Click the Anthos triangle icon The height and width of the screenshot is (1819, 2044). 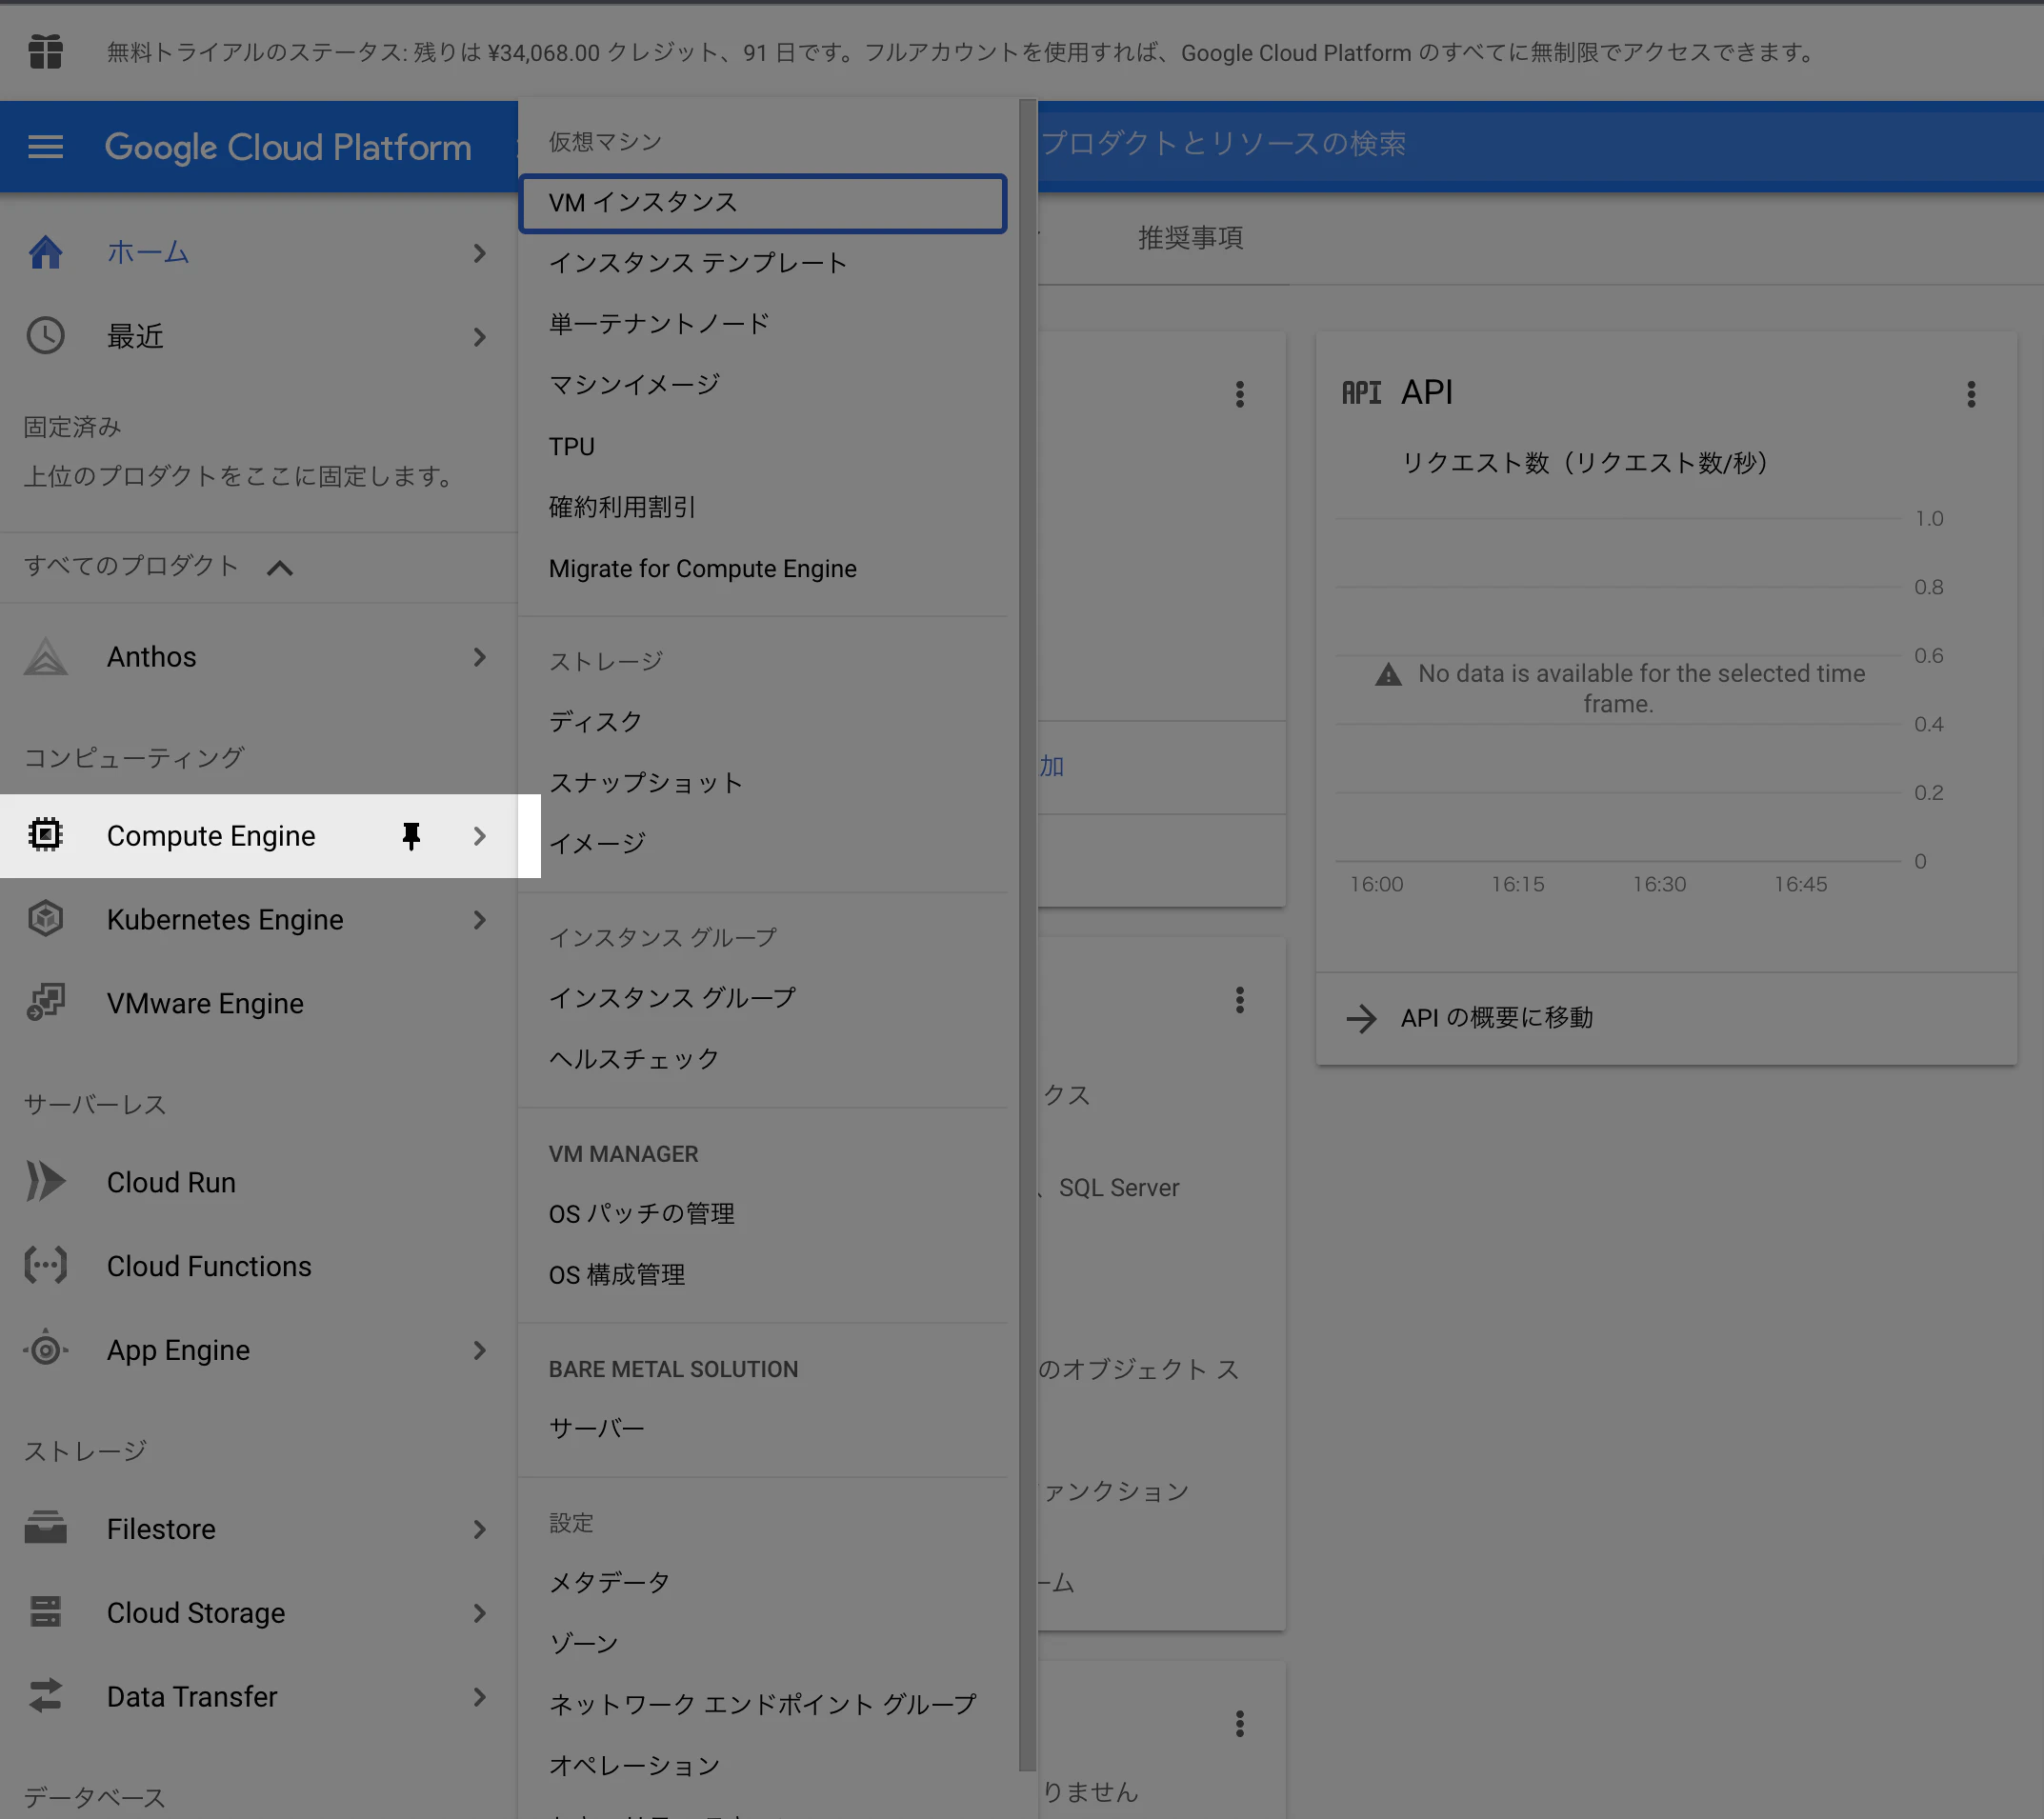pyautogui.click(x=45, y=657)
